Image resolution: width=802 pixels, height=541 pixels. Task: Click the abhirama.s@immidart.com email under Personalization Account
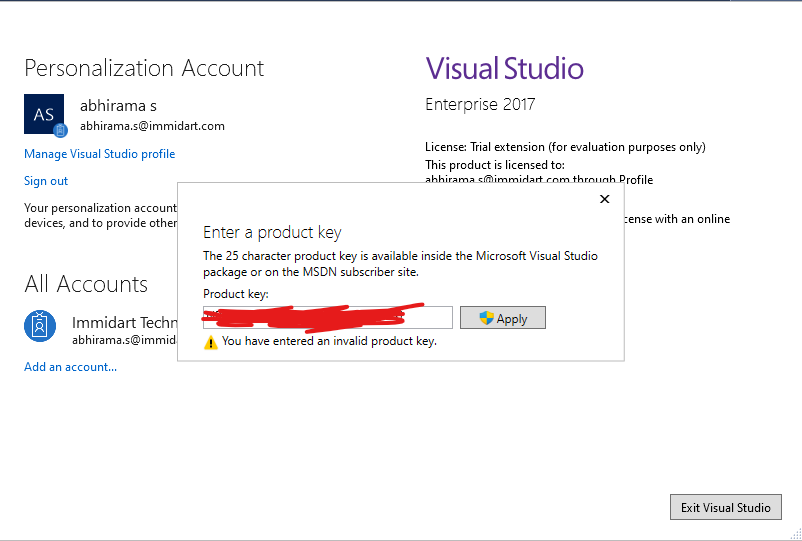pyautogui.click(x=152, y=126)
